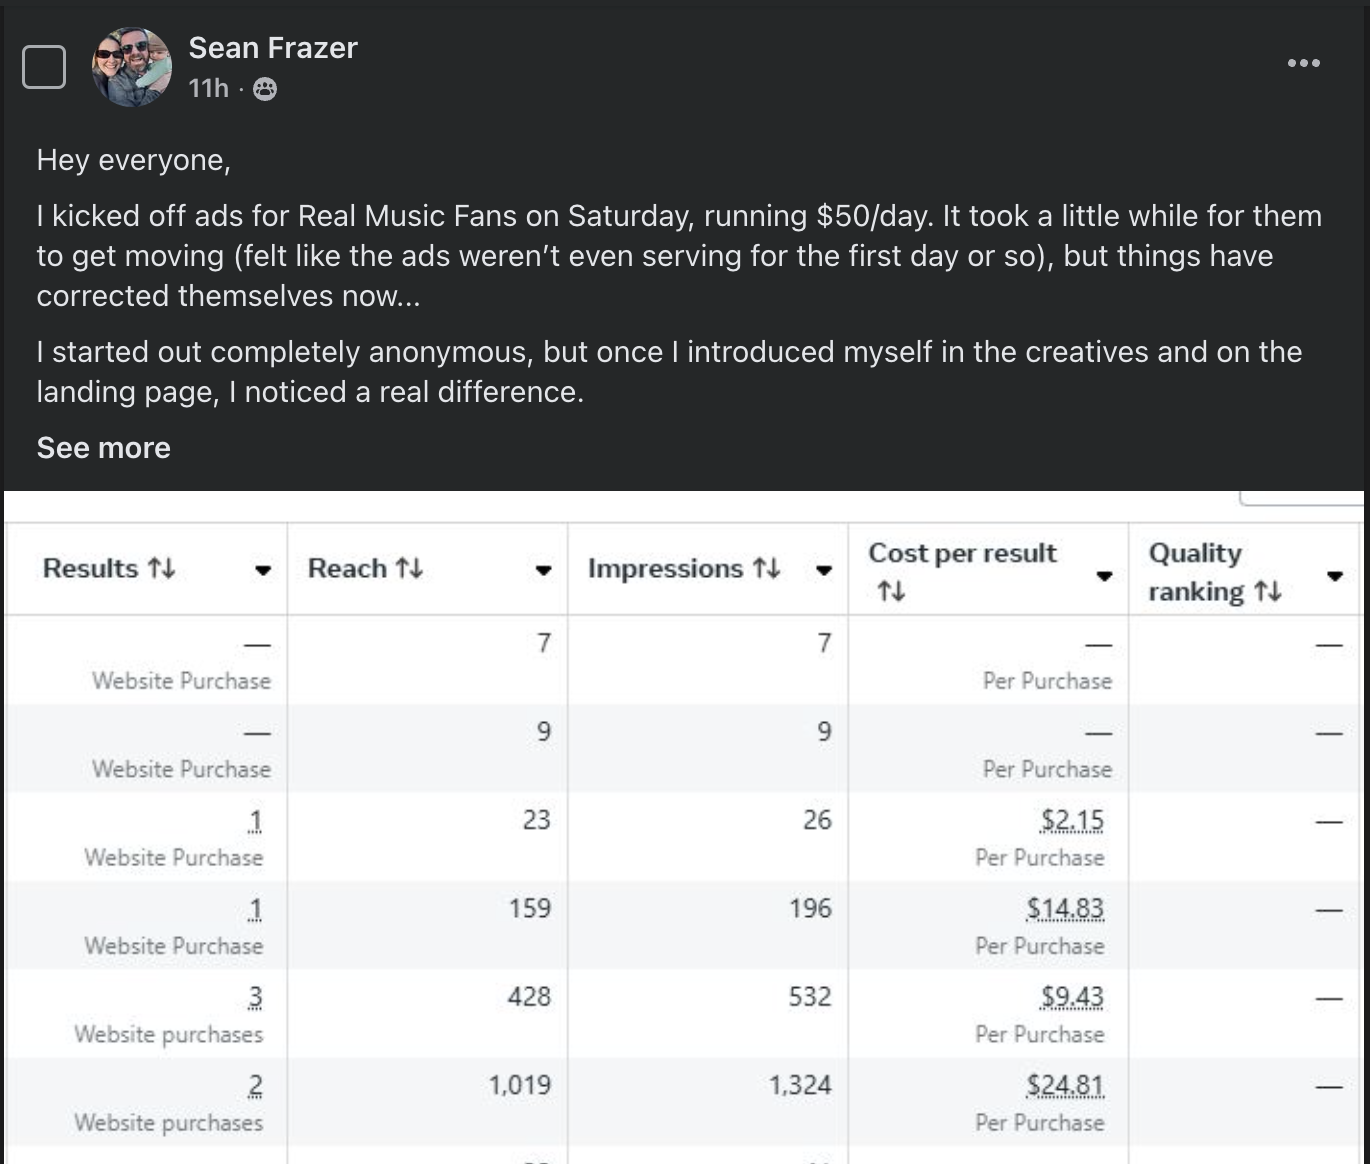Screen dimensions: 1370x1164
Task: Sort by Quality ranking arrows icon
Action: click(x=1267, y=592)
